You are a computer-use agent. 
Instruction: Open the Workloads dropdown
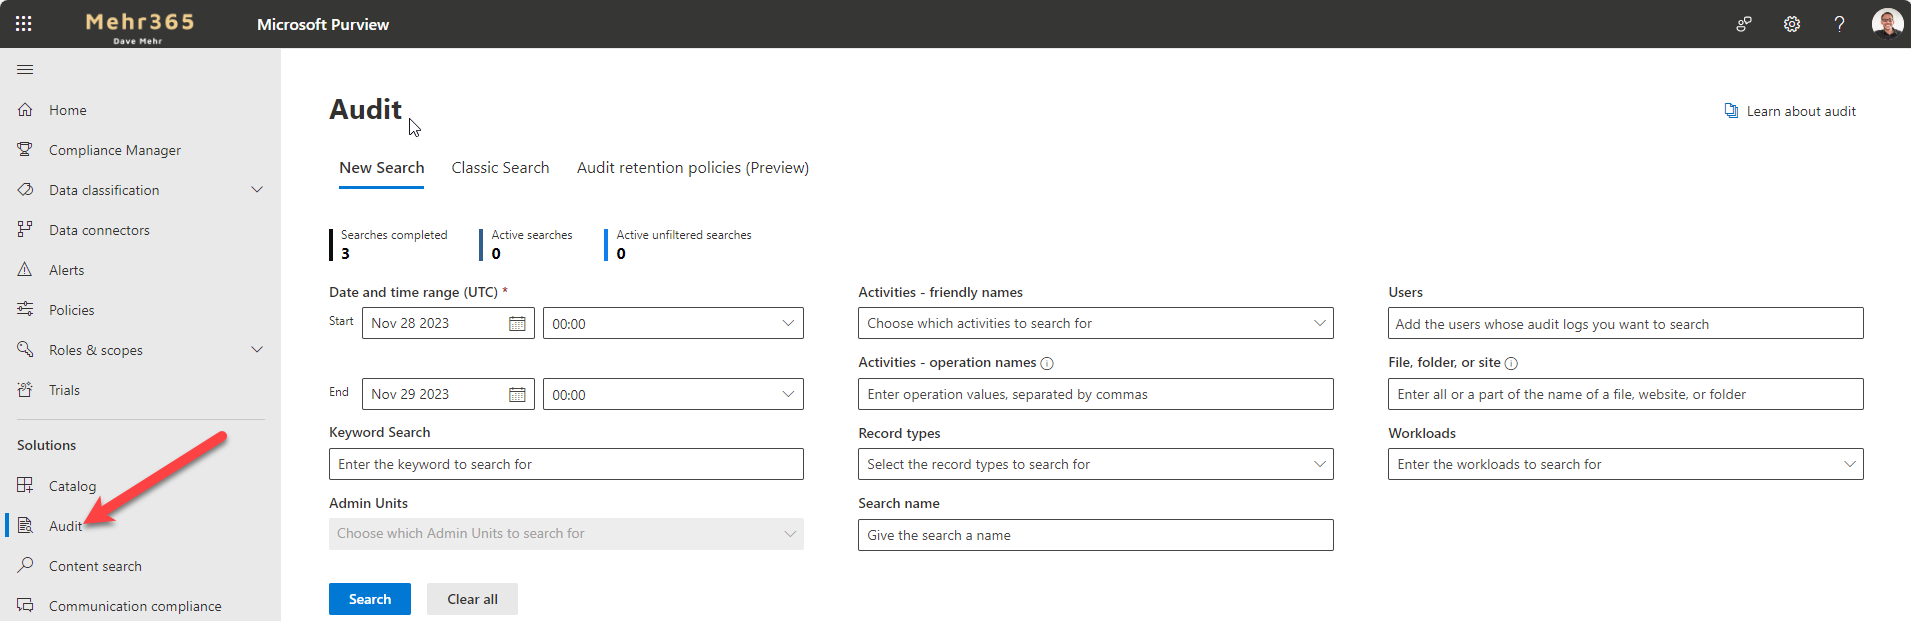(1625, 464)
